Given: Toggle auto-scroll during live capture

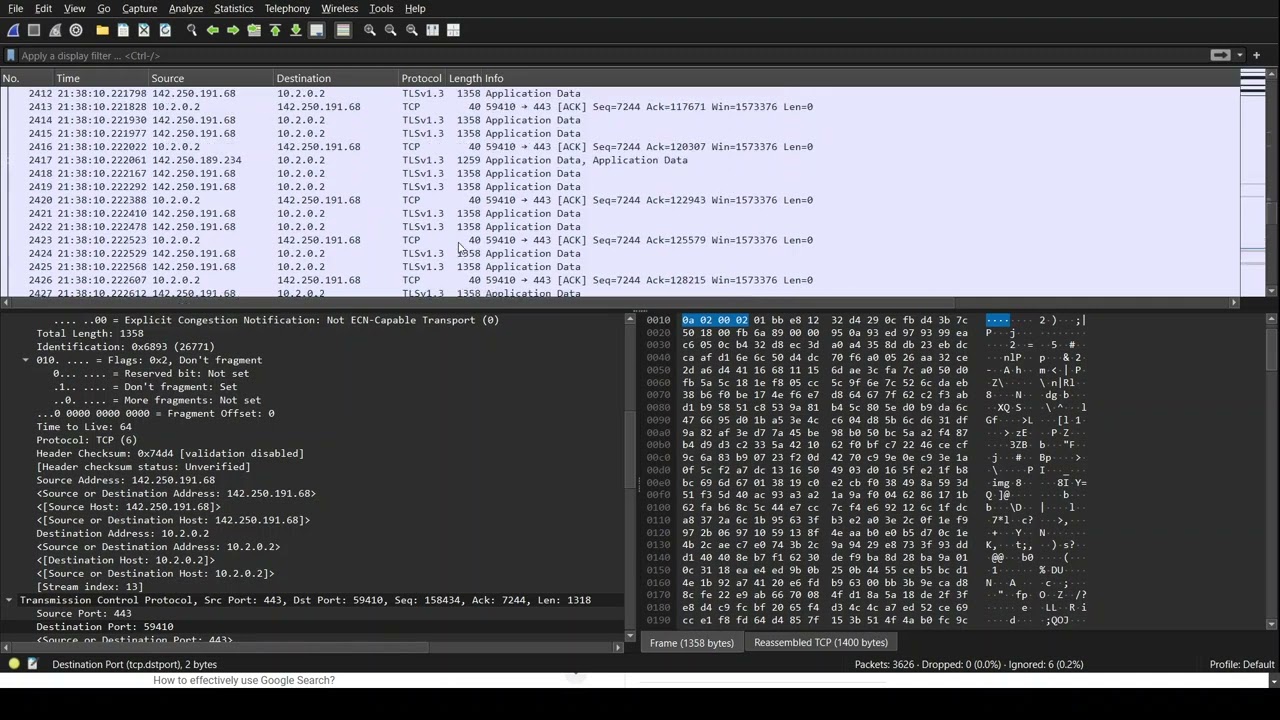Looking at the screenshot, I should 317,30.
